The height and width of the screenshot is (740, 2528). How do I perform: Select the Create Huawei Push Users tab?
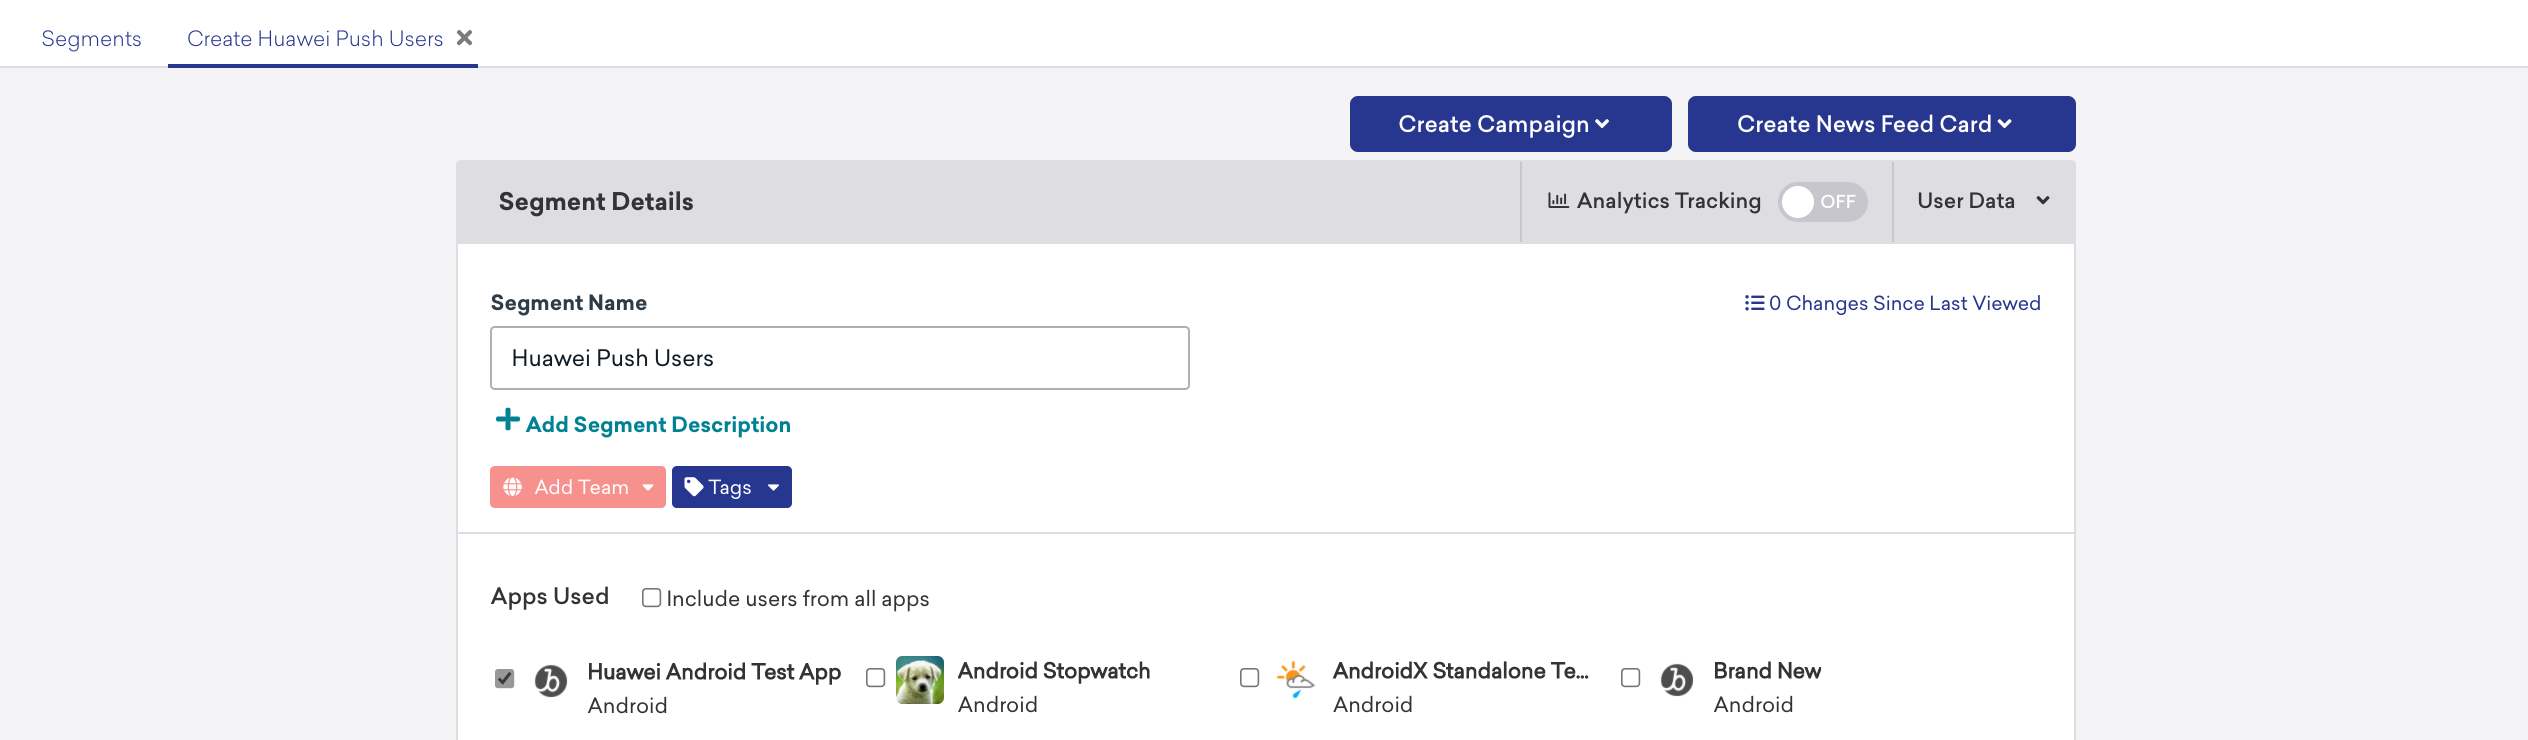(x=315, y=38)
